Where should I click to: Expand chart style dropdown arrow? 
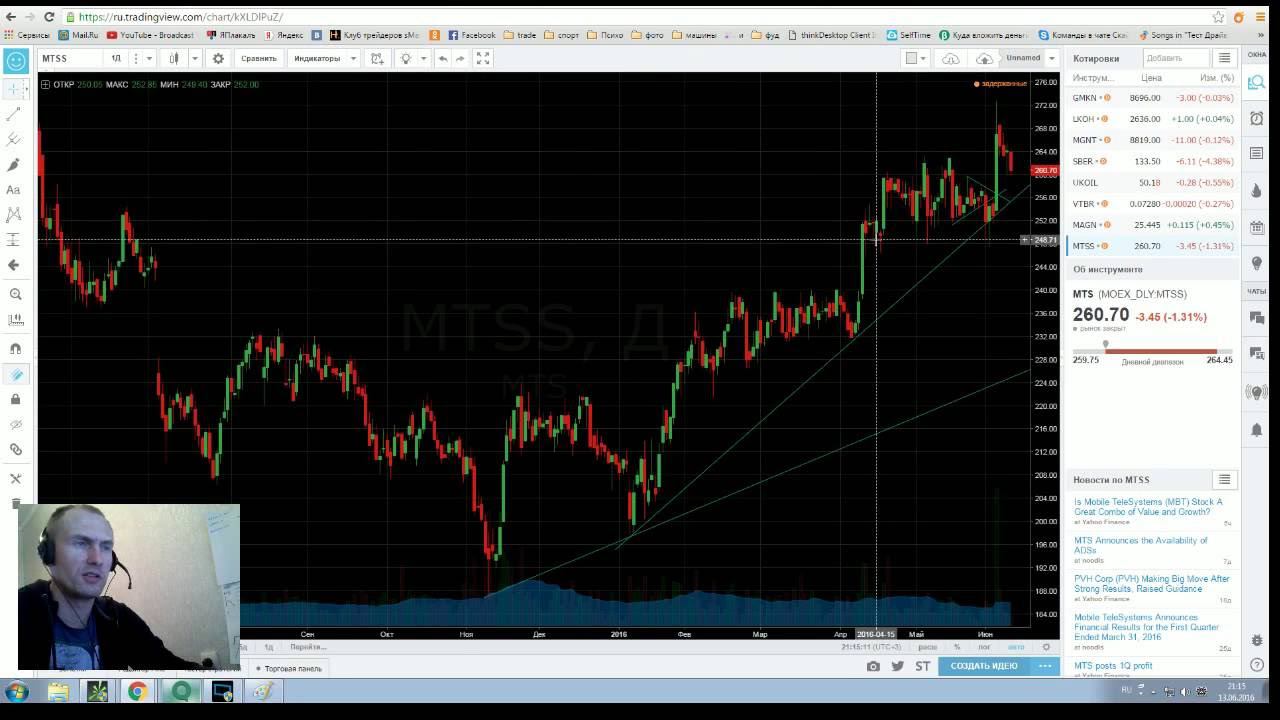195,58
